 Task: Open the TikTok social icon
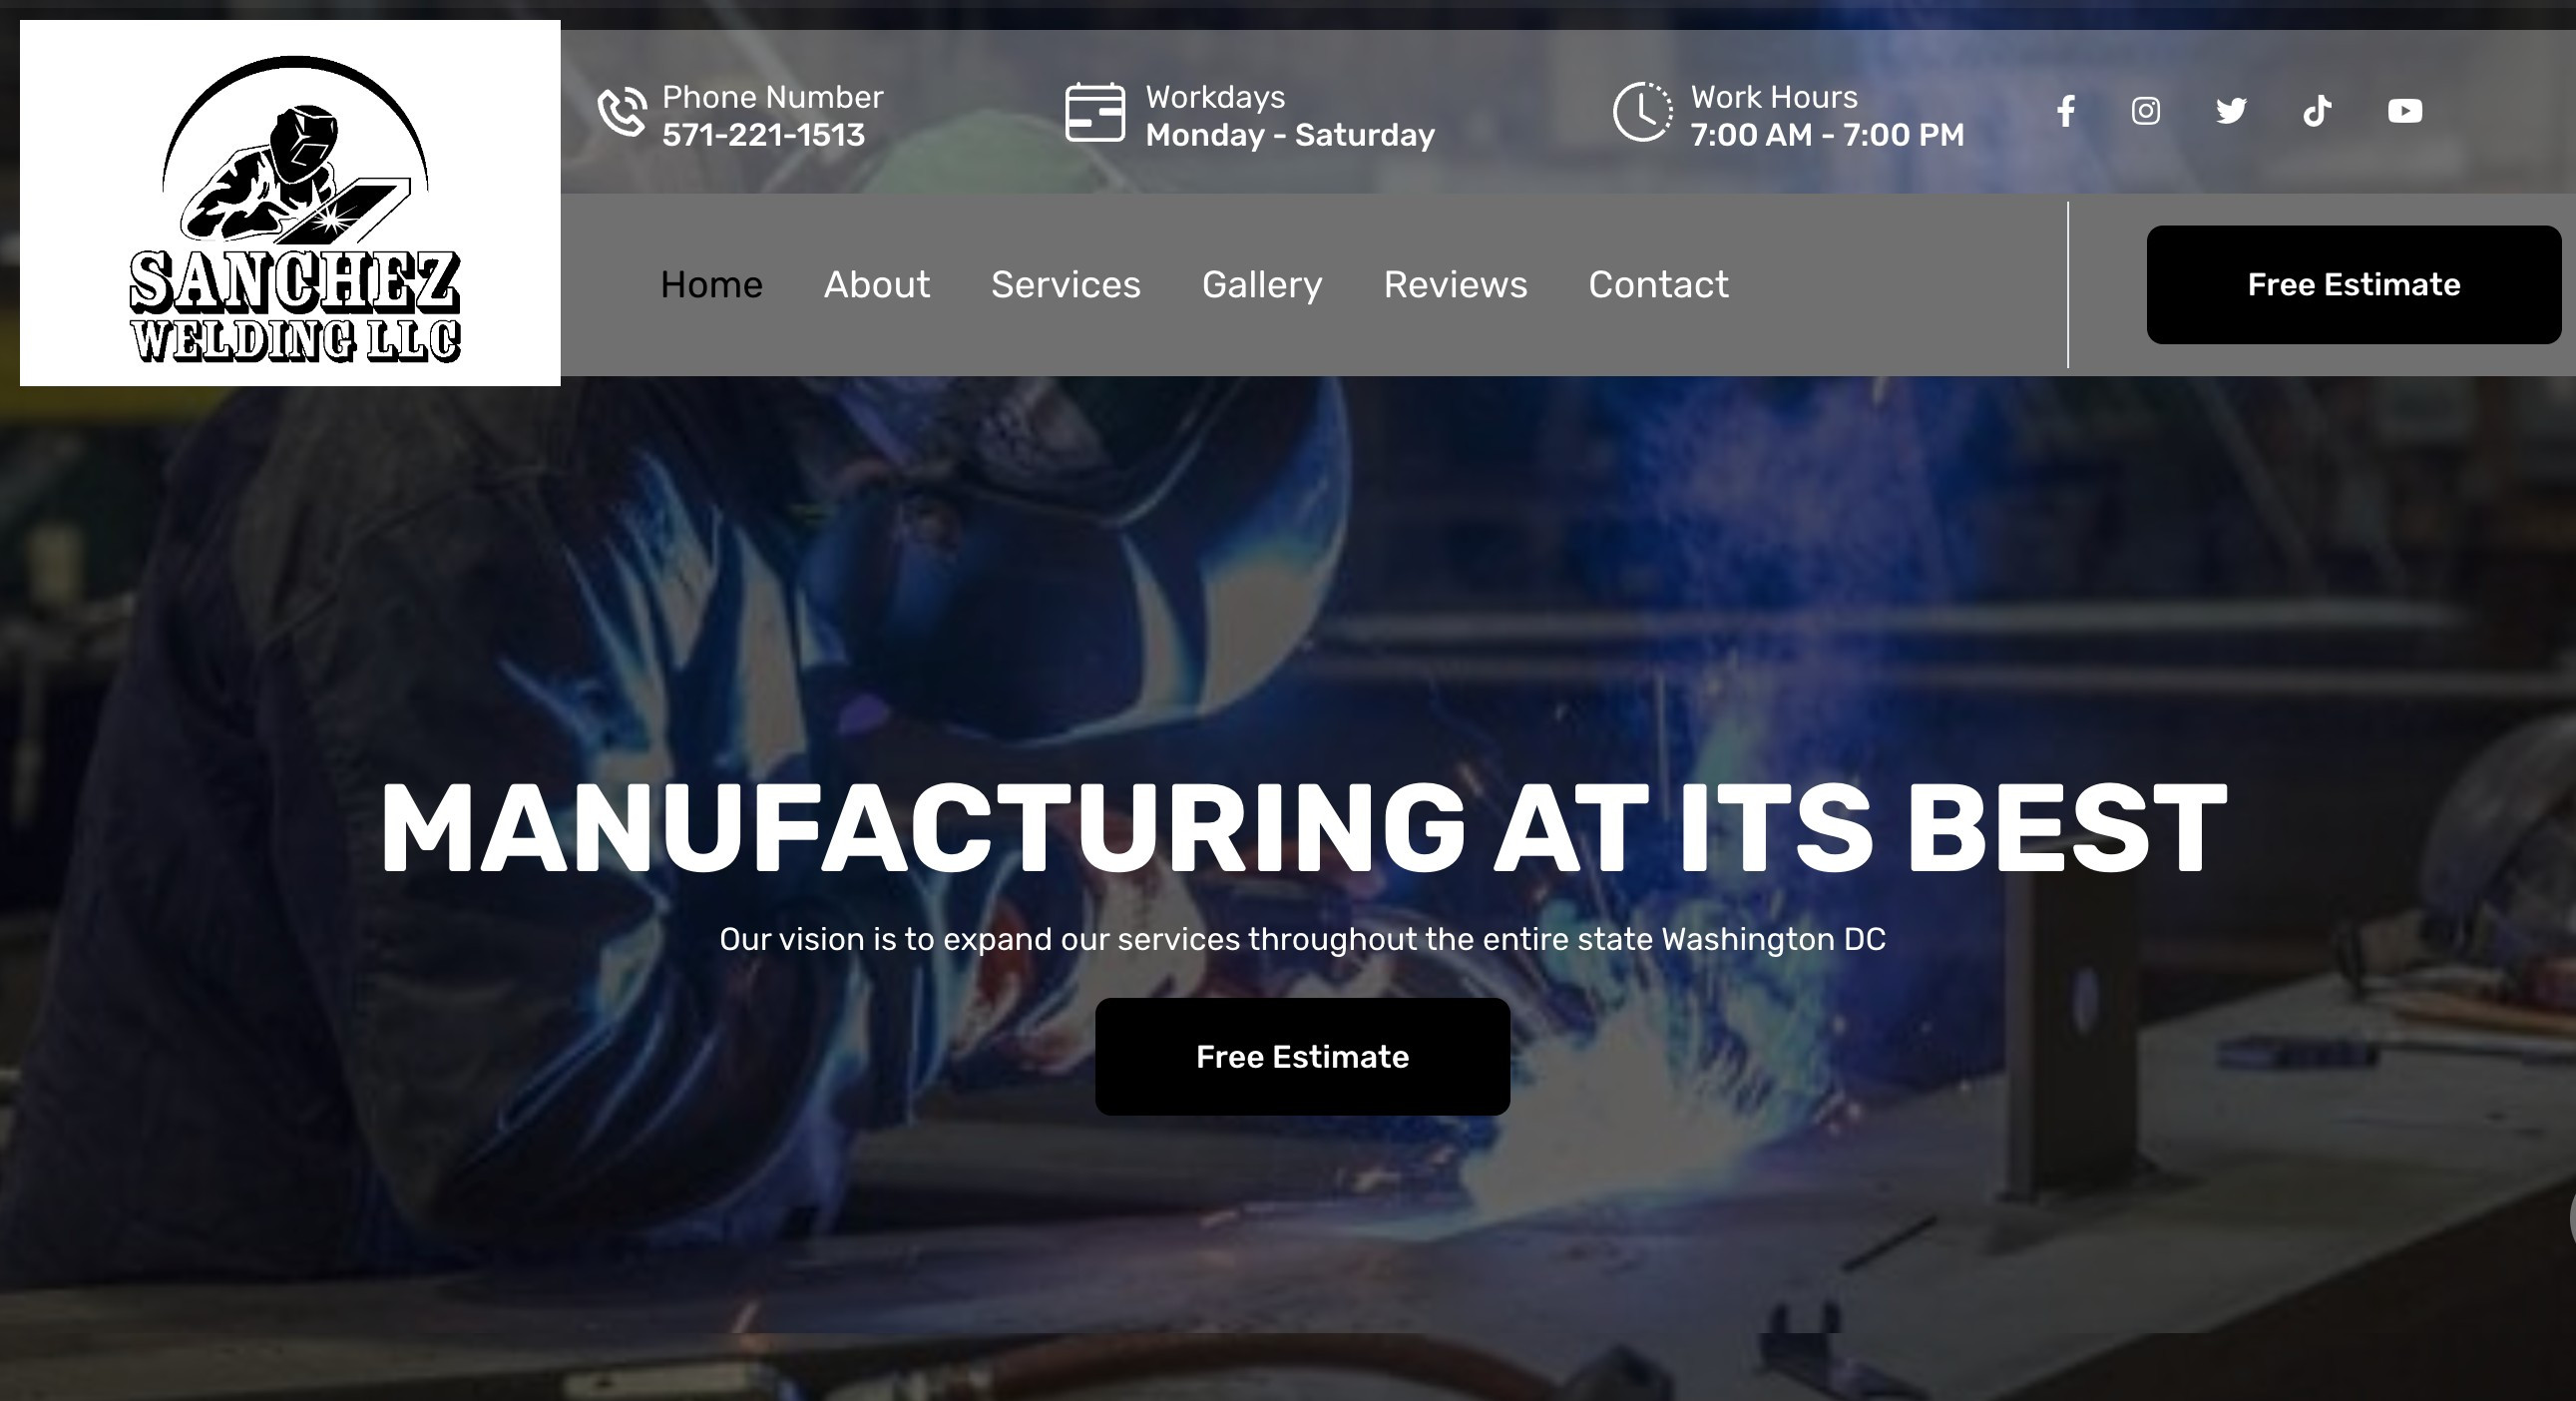[2317, 111]
